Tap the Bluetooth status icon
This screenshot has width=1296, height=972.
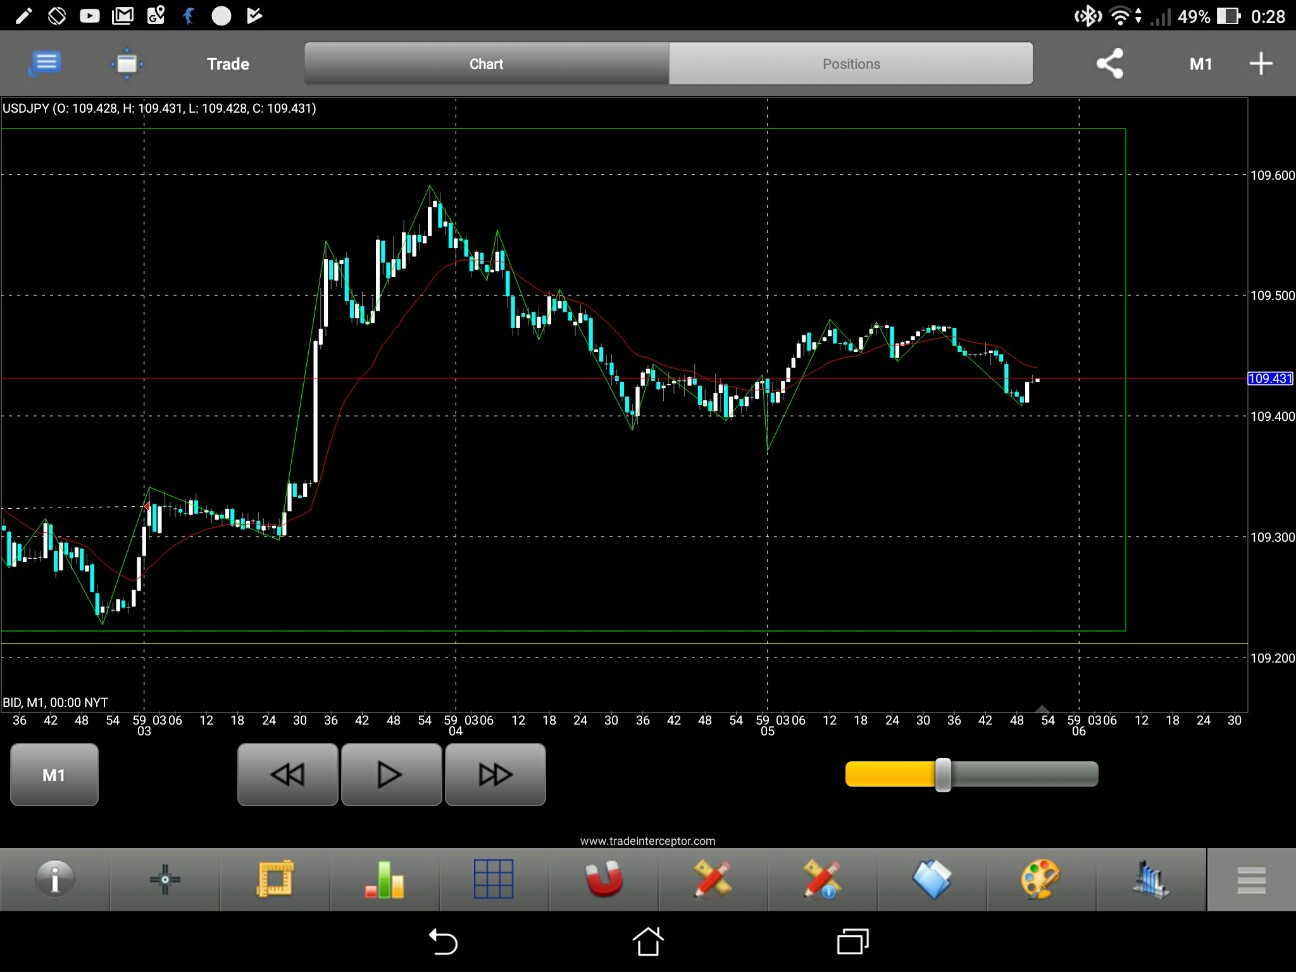pyautogui.click(x=1087, y=16)
